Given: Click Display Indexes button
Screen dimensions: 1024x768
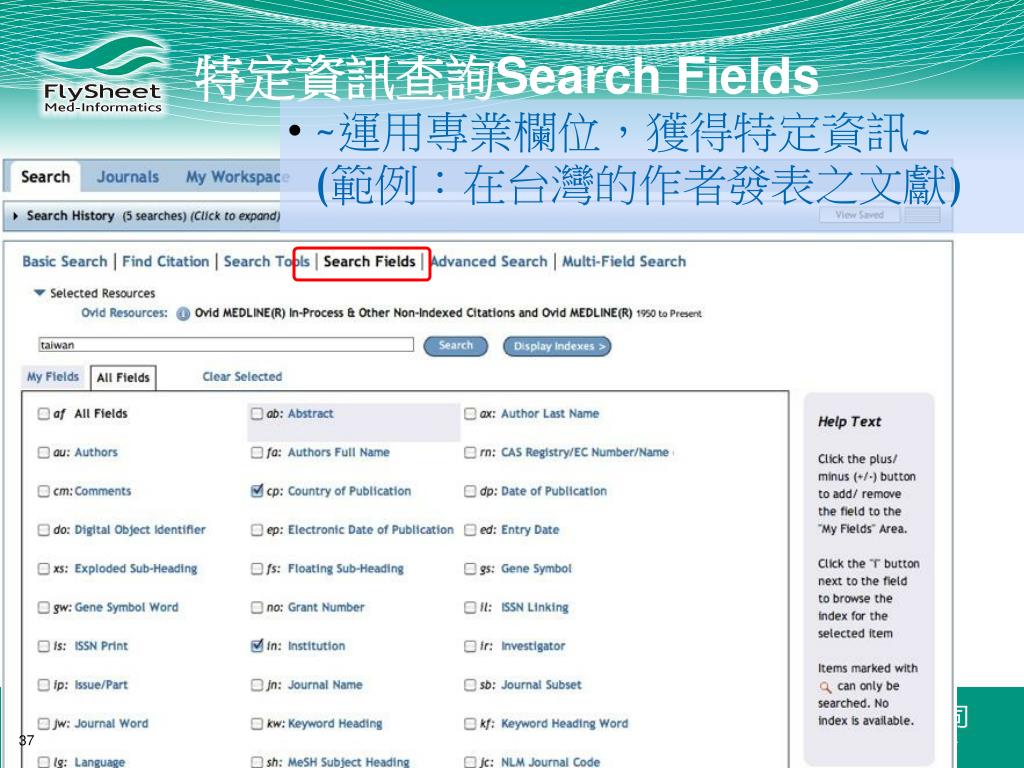Looking at the screenshot, I should [557, 346].
